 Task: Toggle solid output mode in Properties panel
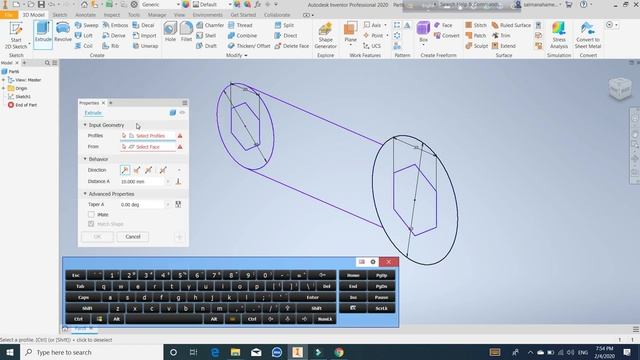(173, 113)
